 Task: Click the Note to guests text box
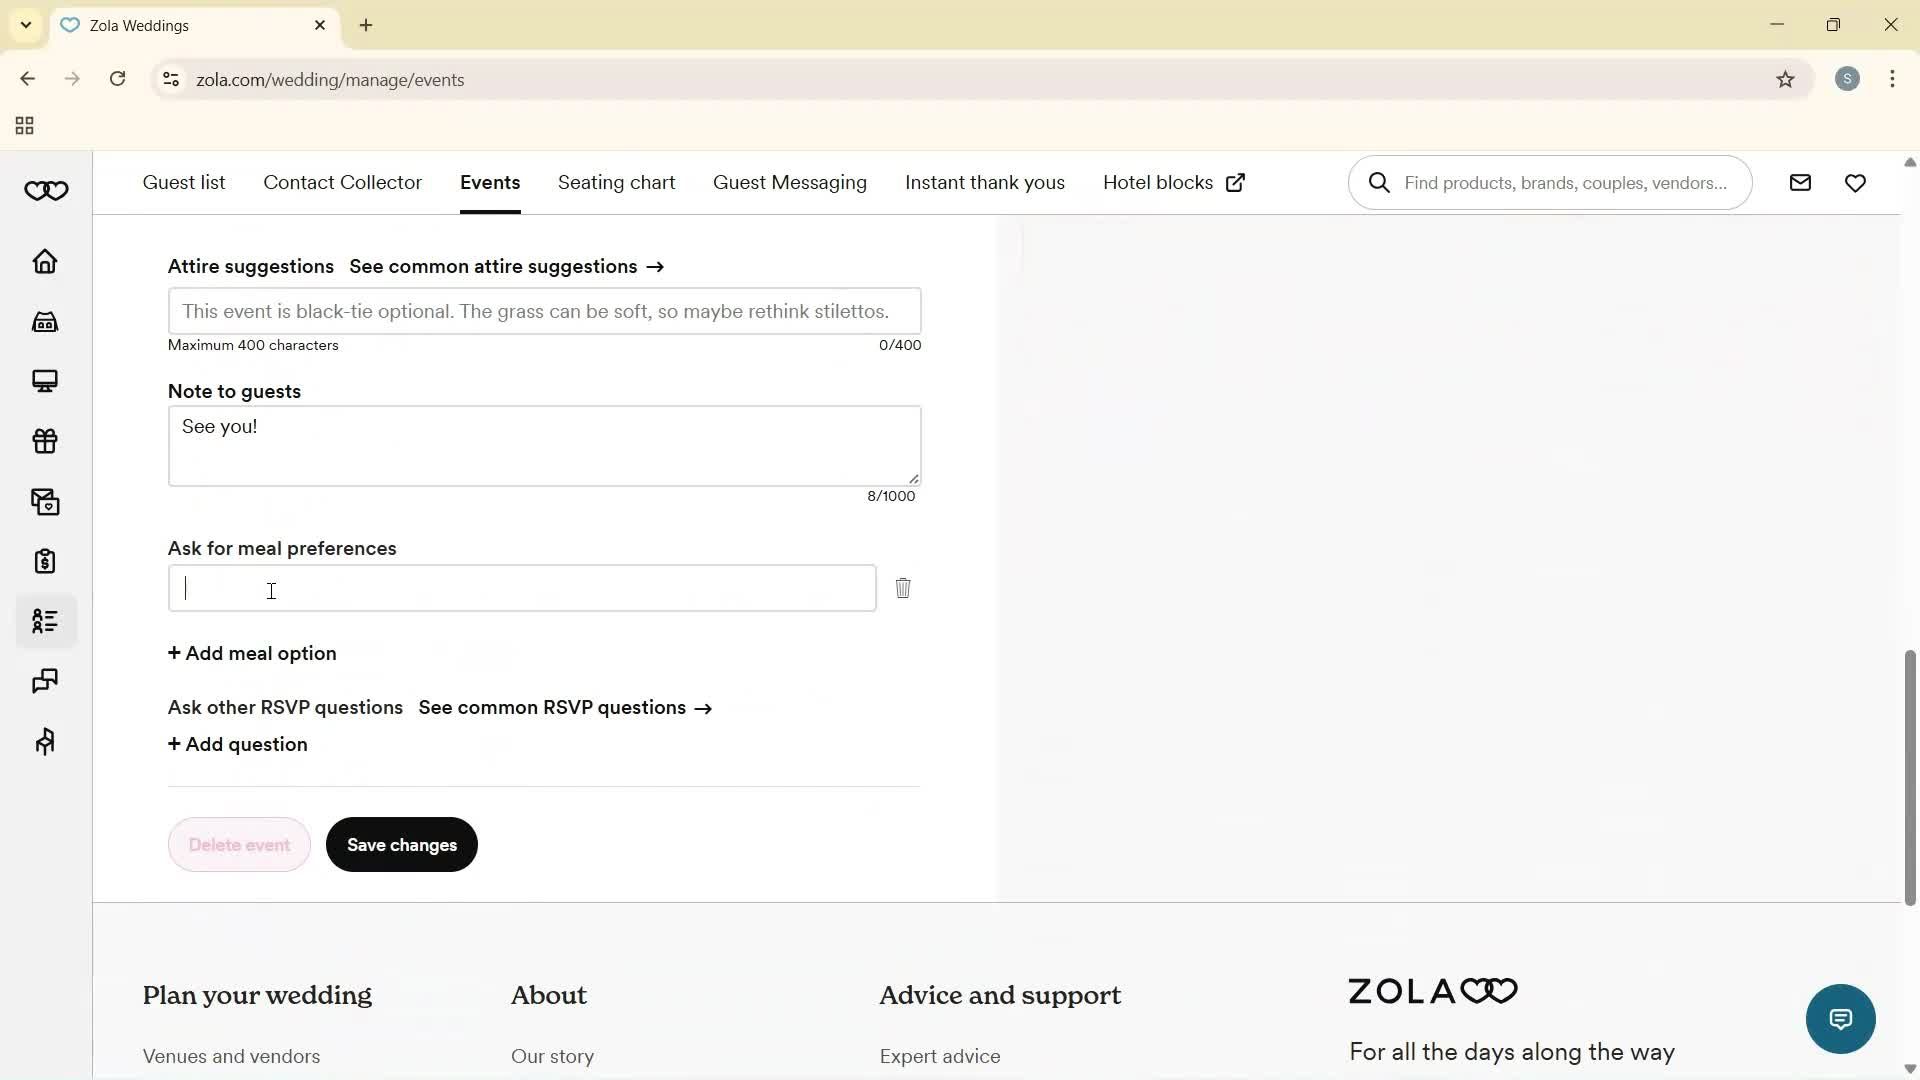tap(544, 445)
